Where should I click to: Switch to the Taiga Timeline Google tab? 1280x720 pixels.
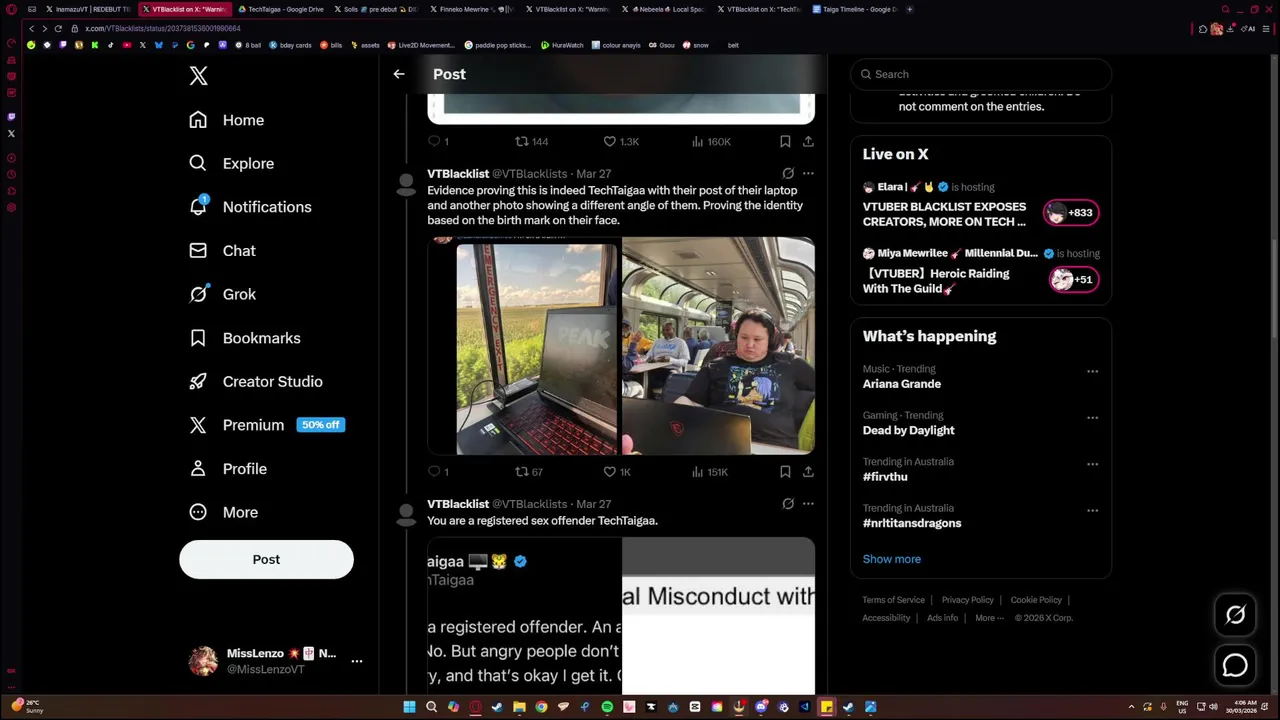(855, 9)
